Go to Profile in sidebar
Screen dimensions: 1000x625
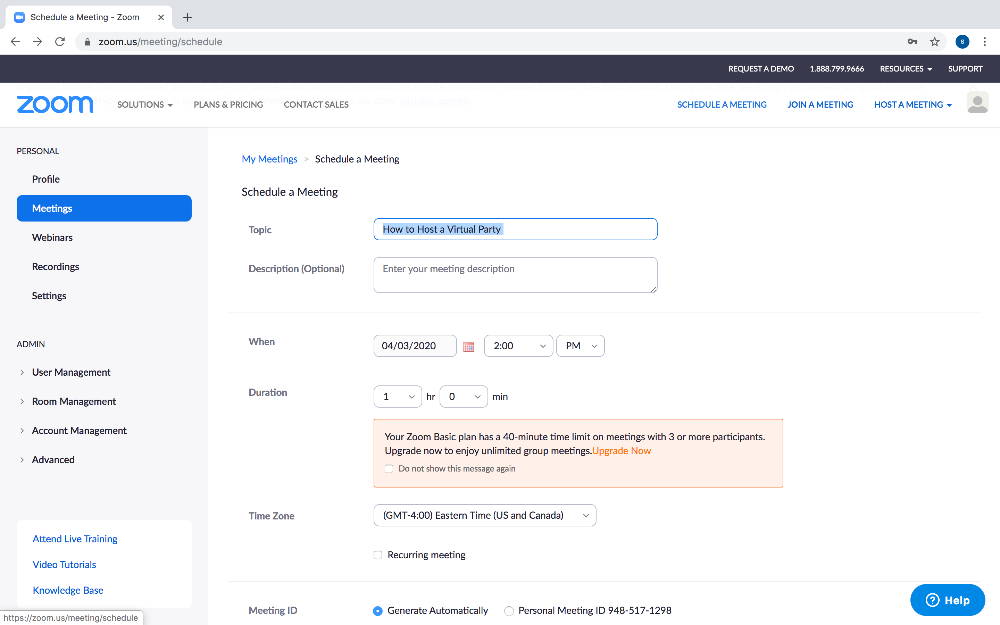[46, 179]
